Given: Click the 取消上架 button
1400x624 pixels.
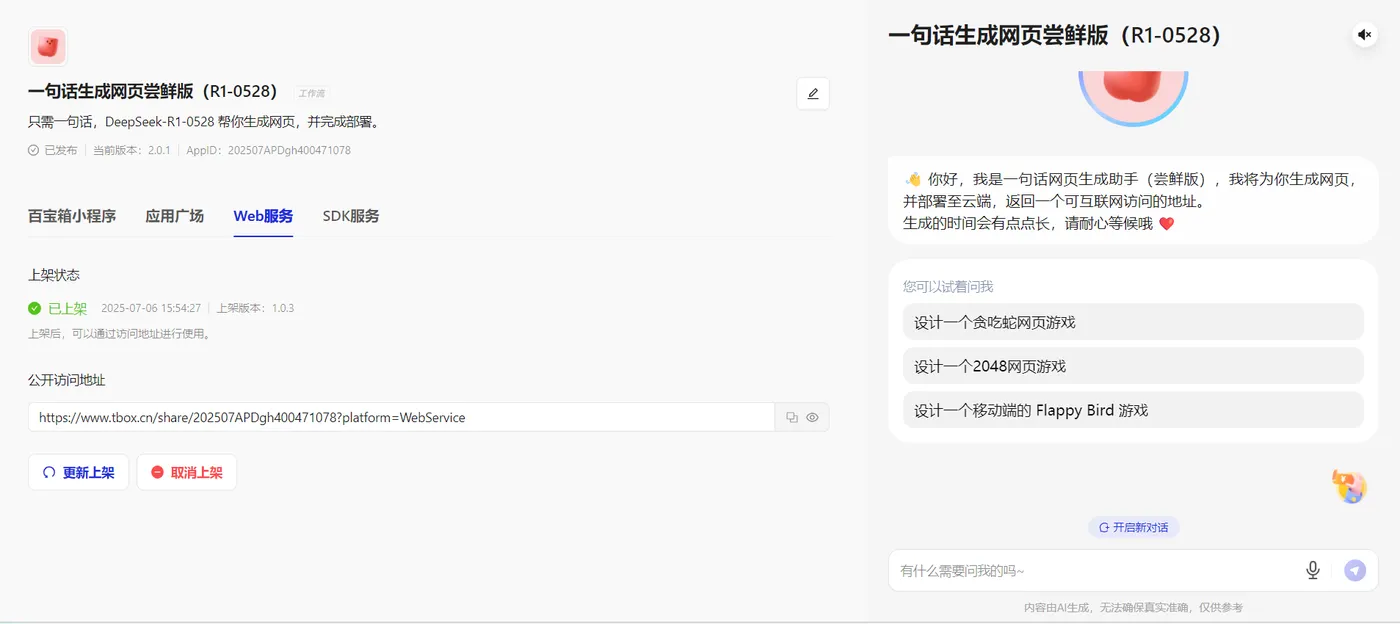Looking at the screenshot, I should coord(186,472).
